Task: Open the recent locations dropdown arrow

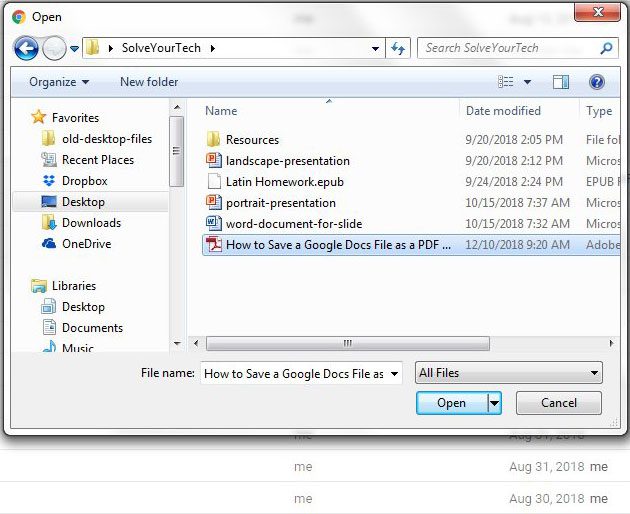Action: click(74, 49)
